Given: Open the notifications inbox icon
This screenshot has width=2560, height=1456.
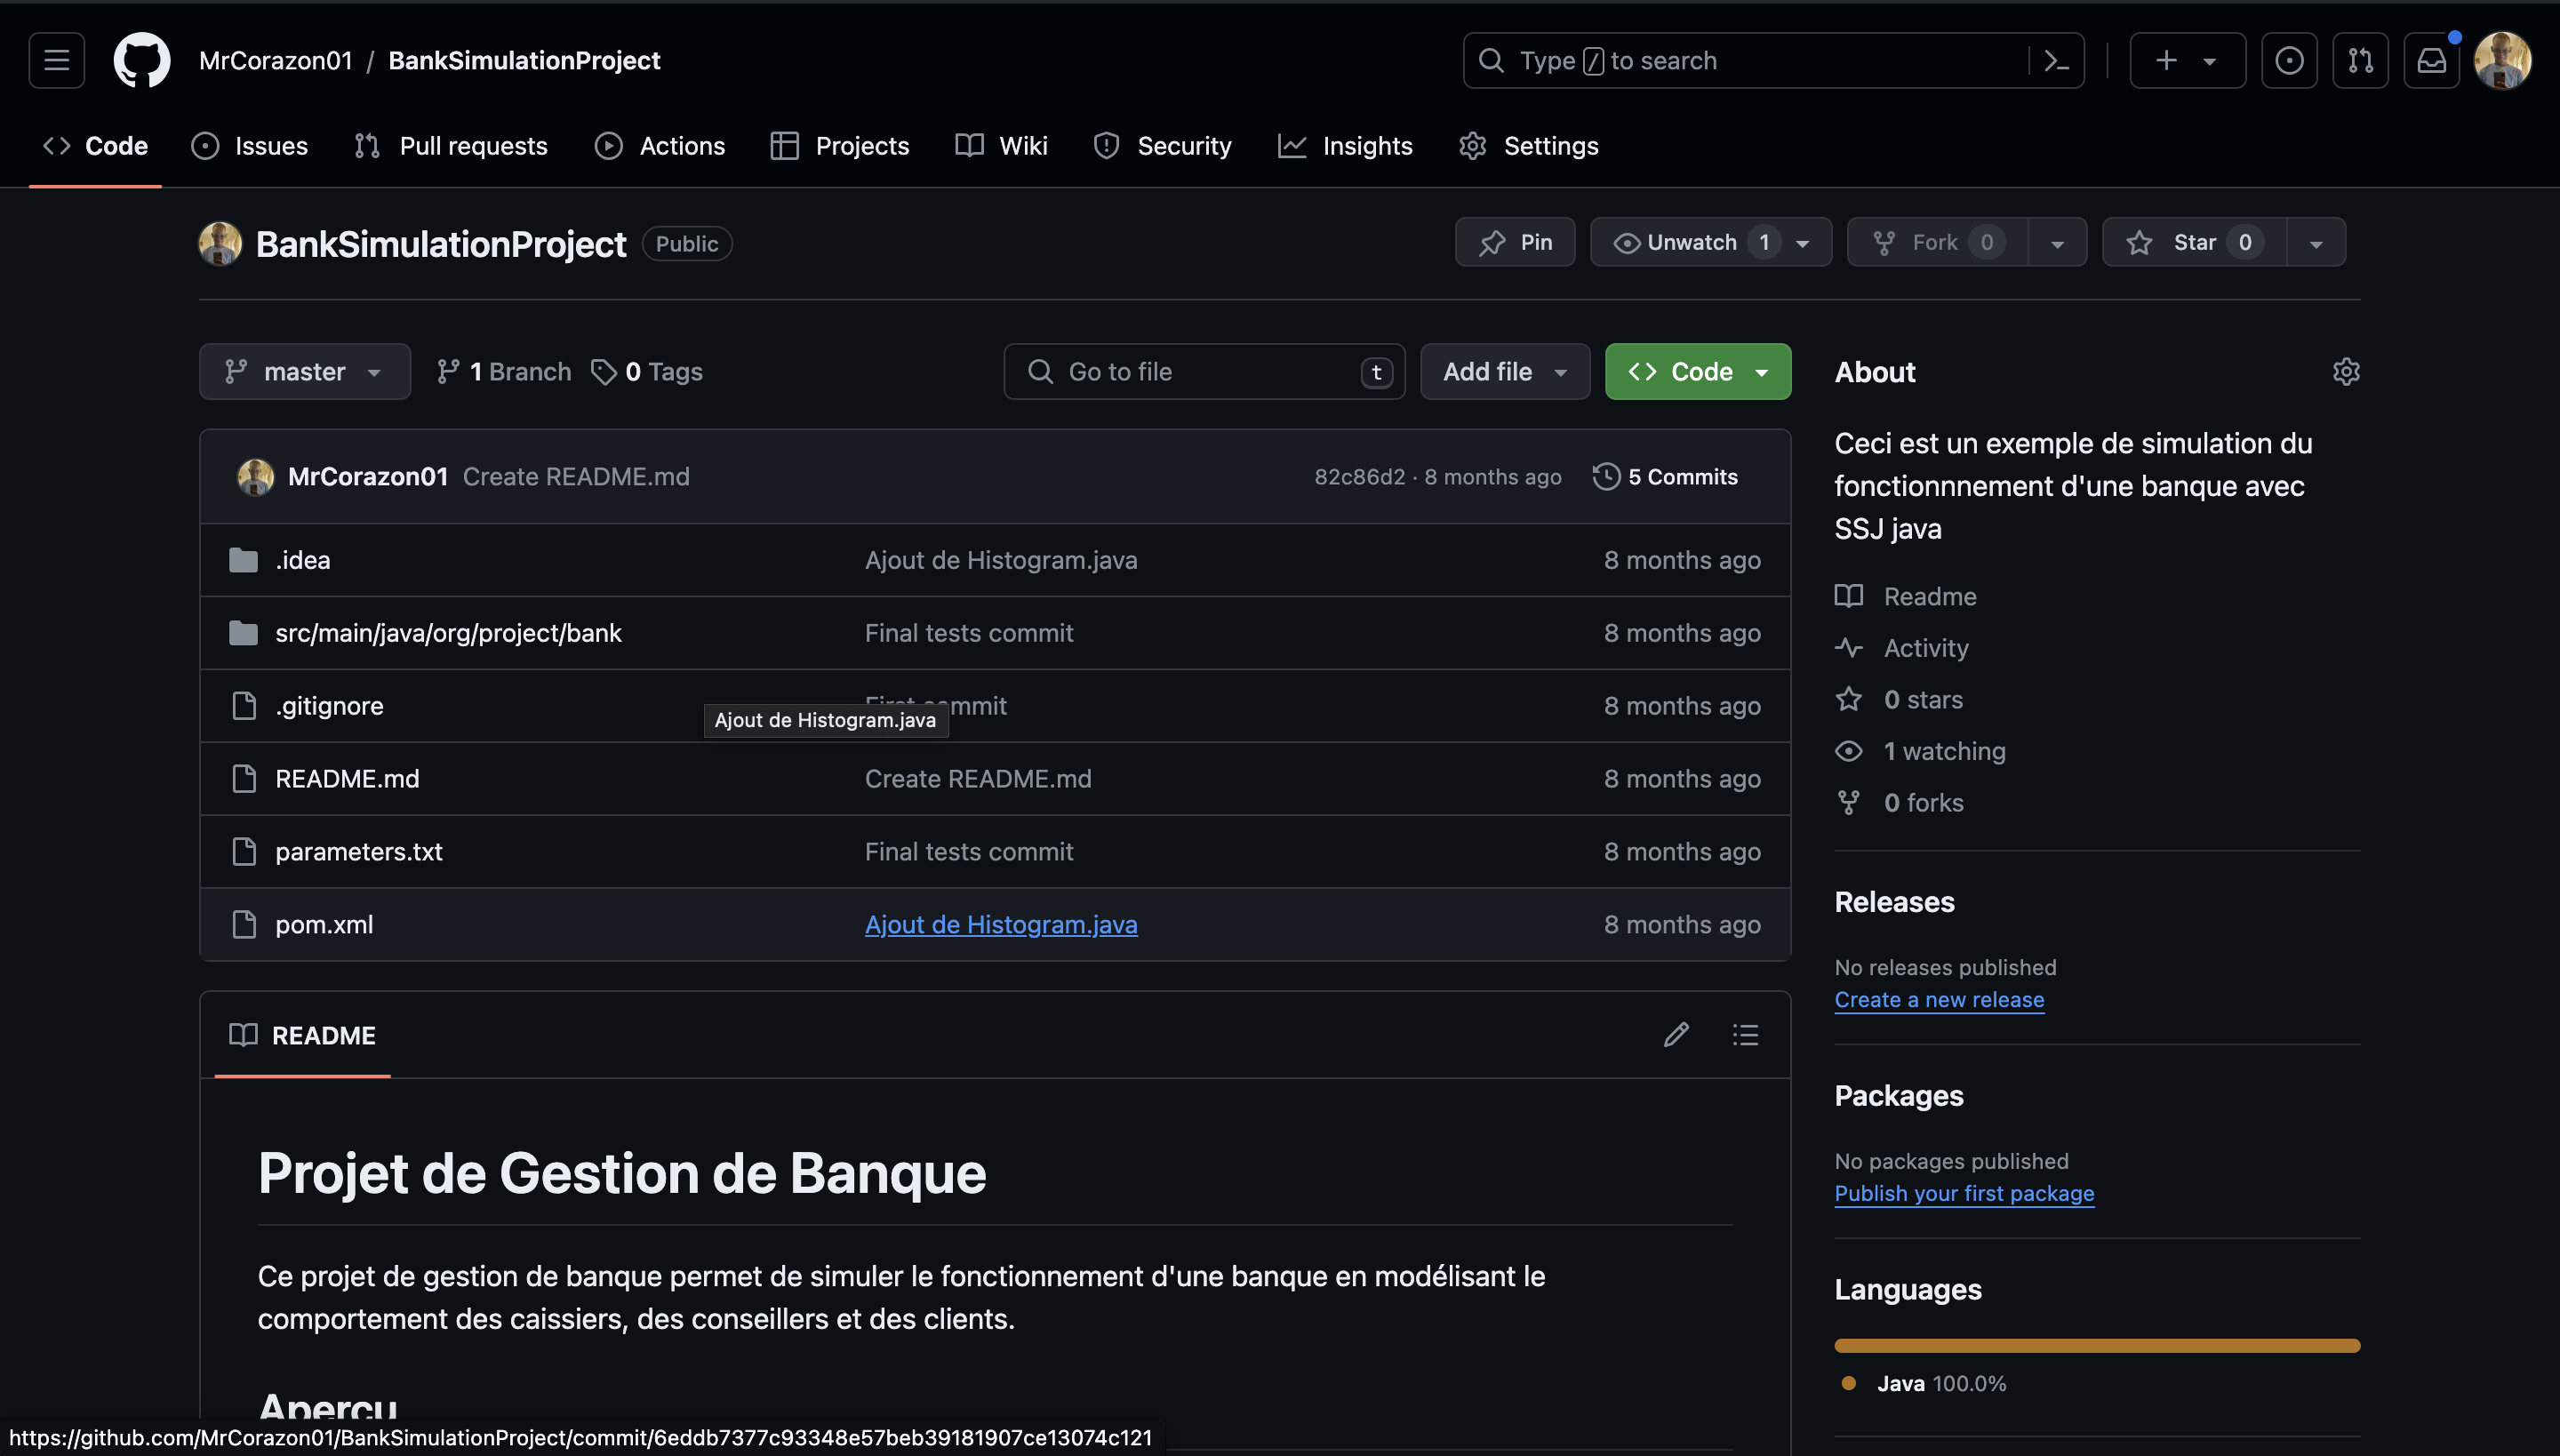Looking at the screenshot, I should coord(2431,61).
